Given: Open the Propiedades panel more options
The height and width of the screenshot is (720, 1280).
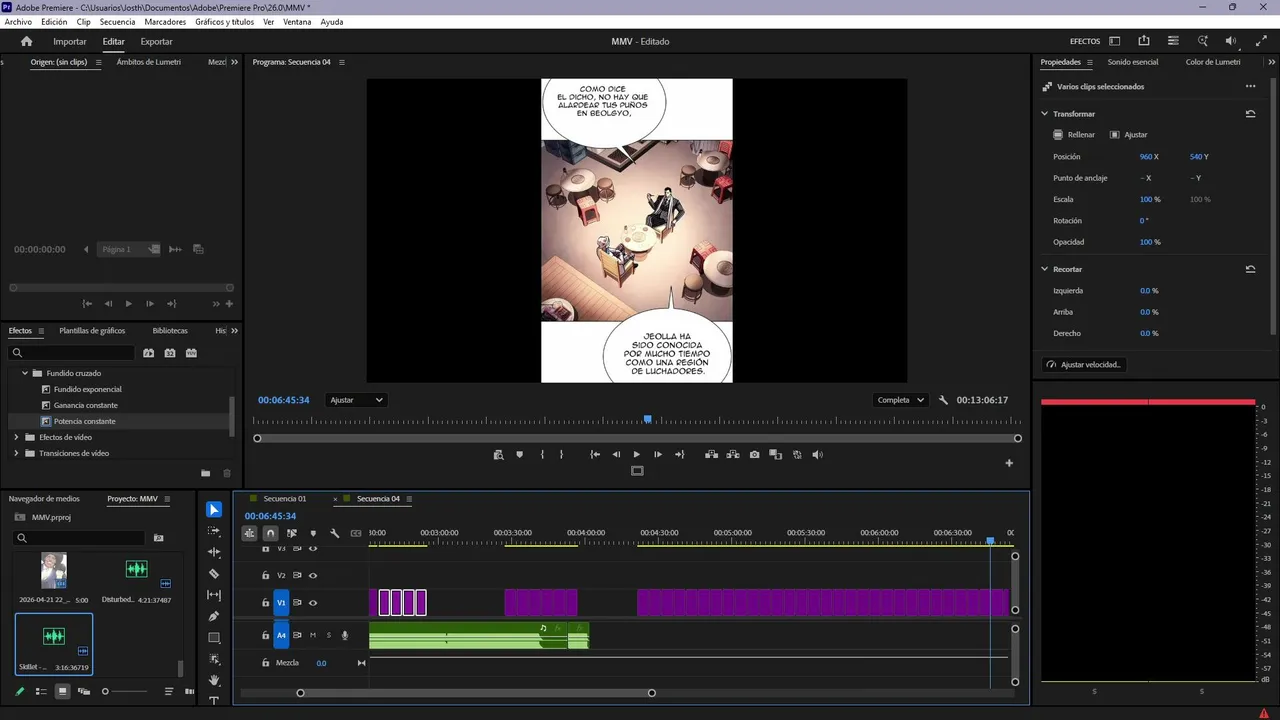Looking at the screenshot, I should tap(1250, 86).
